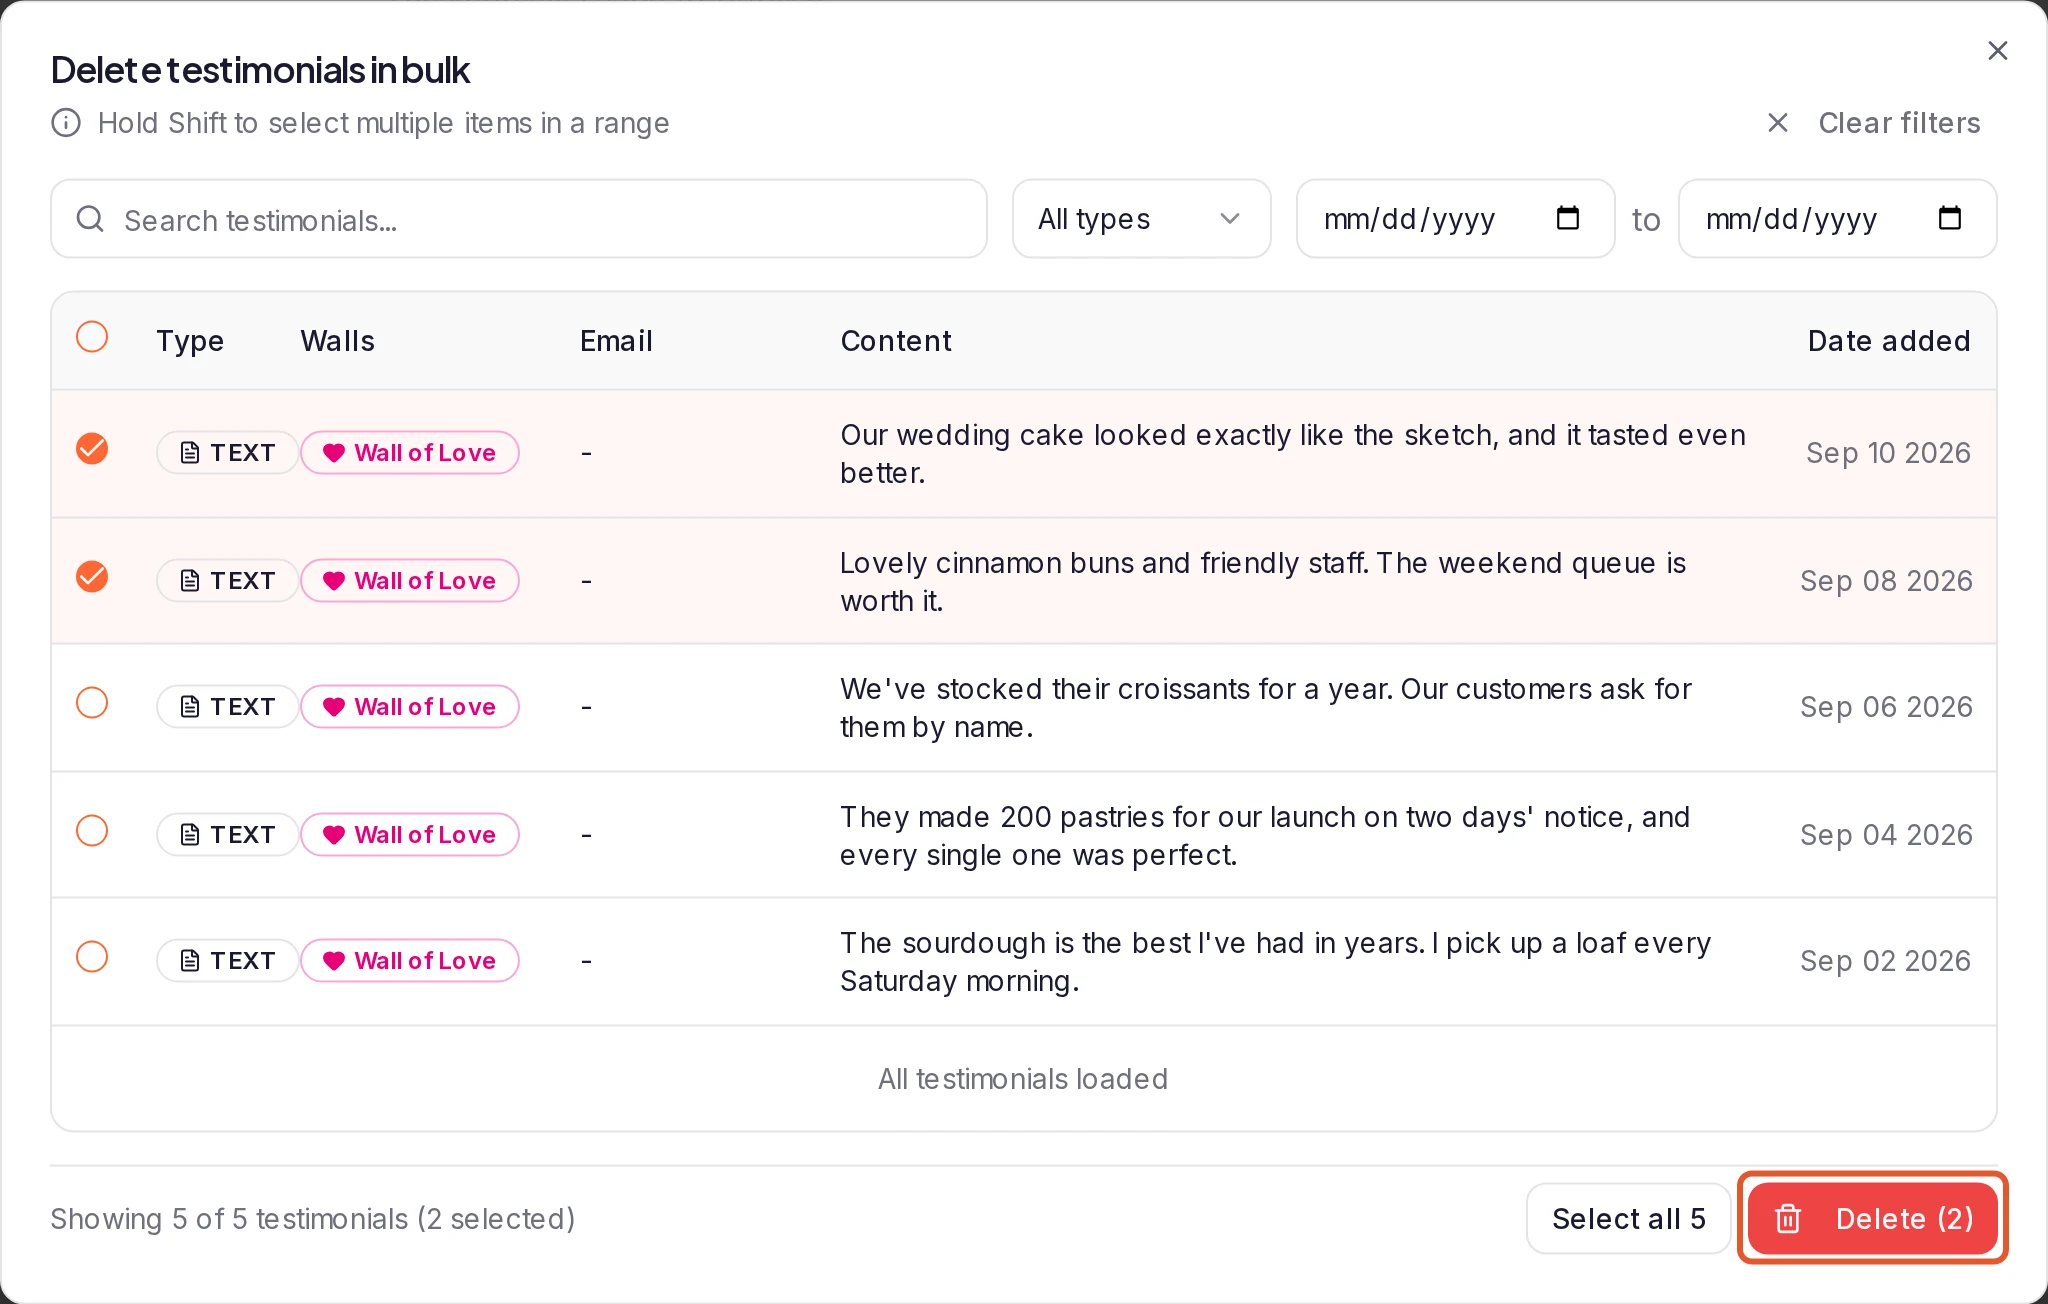Click the Email column header
The width and height of the screenshot is (2048, 1304).
[616, 341]
